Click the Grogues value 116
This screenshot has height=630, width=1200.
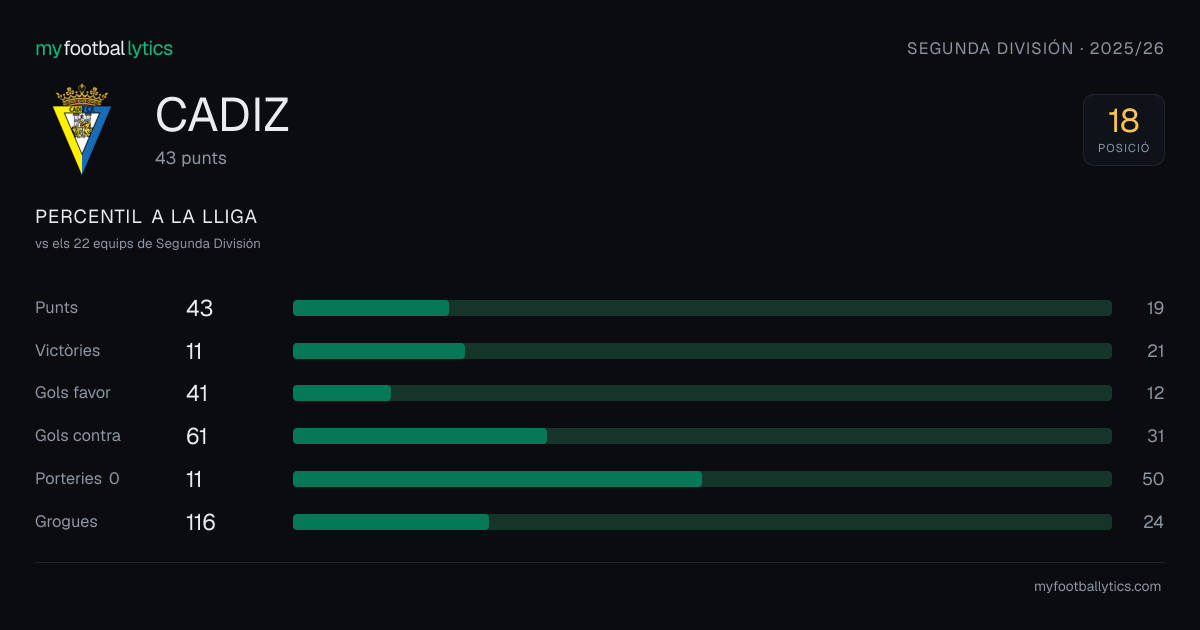click(200, 522)
